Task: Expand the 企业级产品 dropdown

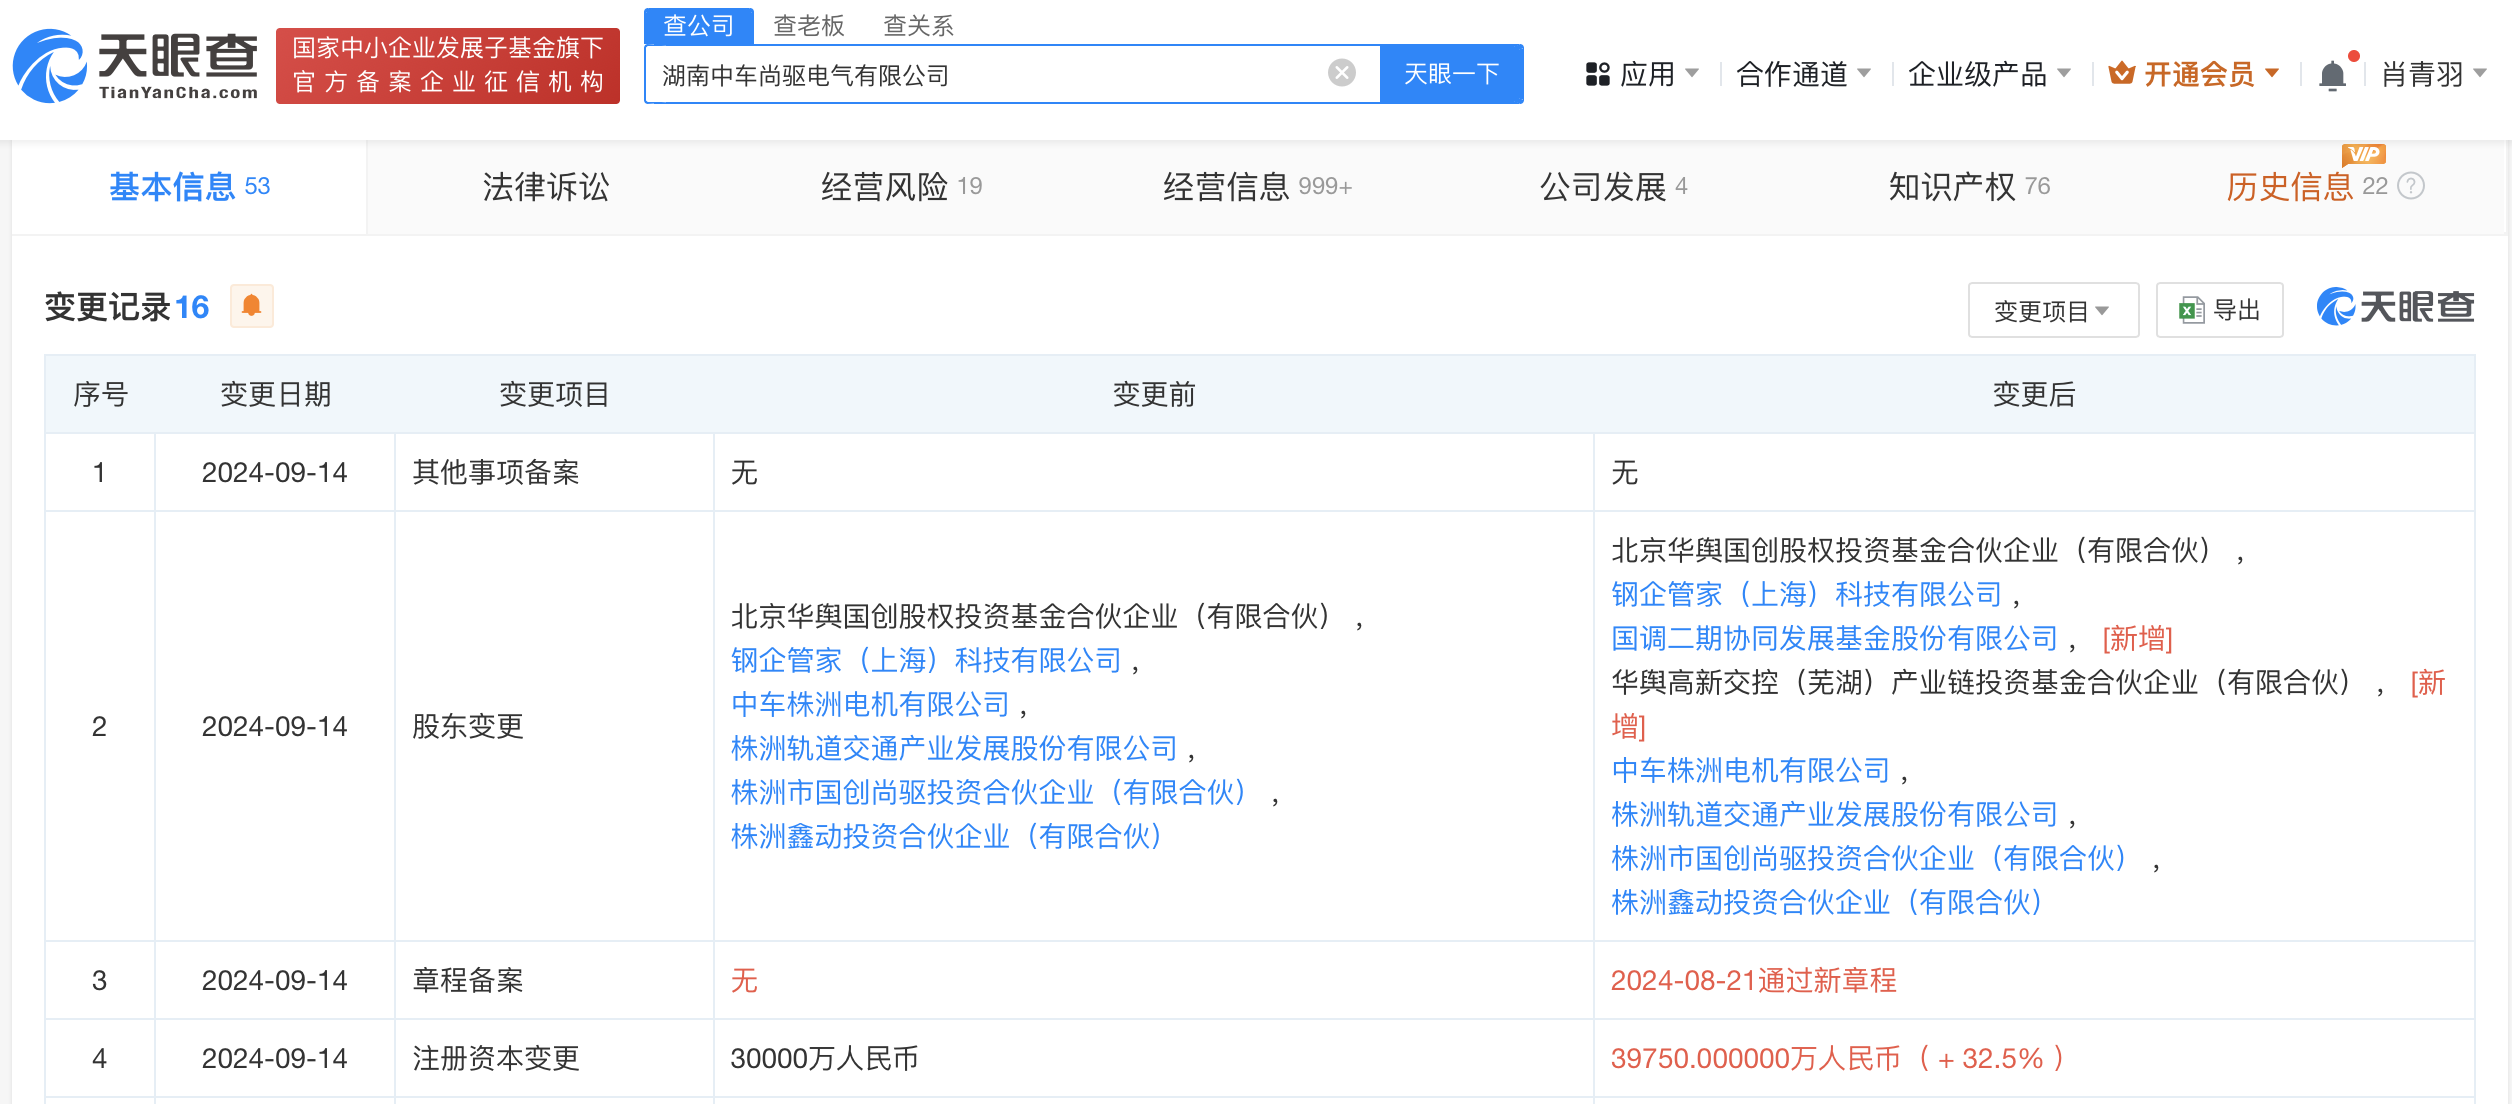Action: (1989, 74)
